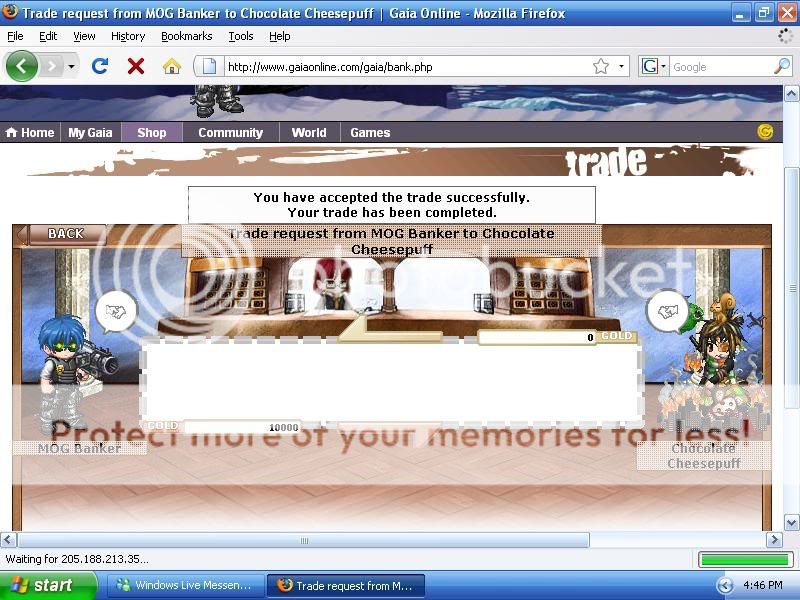This screenshot has height=600, width=800.
Task: Click Chocolate Cheesepuff's hand-offer speech bubble icon
Action: point(668,311)
